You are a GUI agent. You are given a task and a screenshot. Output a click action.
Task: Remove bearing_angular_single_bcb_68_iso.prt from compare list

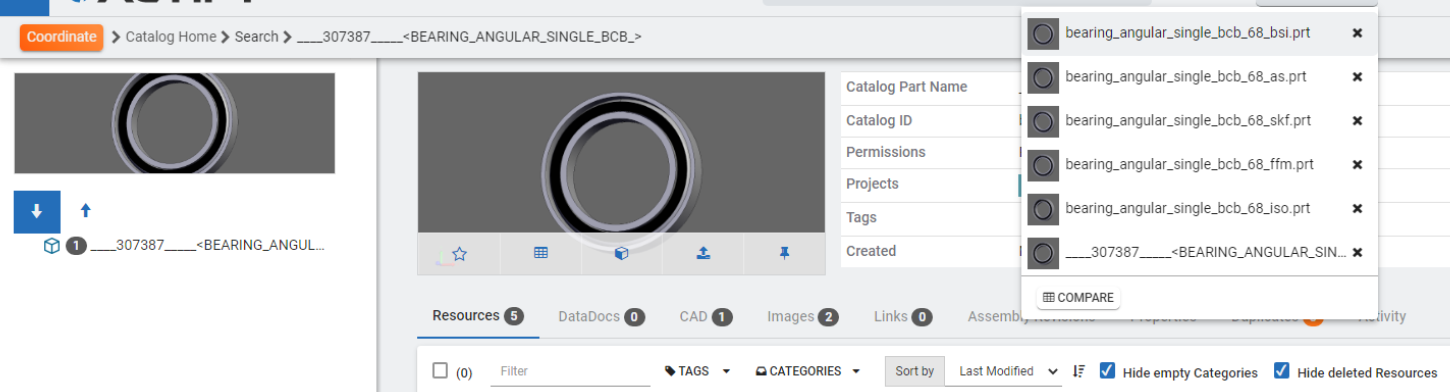pos(1357,209)
